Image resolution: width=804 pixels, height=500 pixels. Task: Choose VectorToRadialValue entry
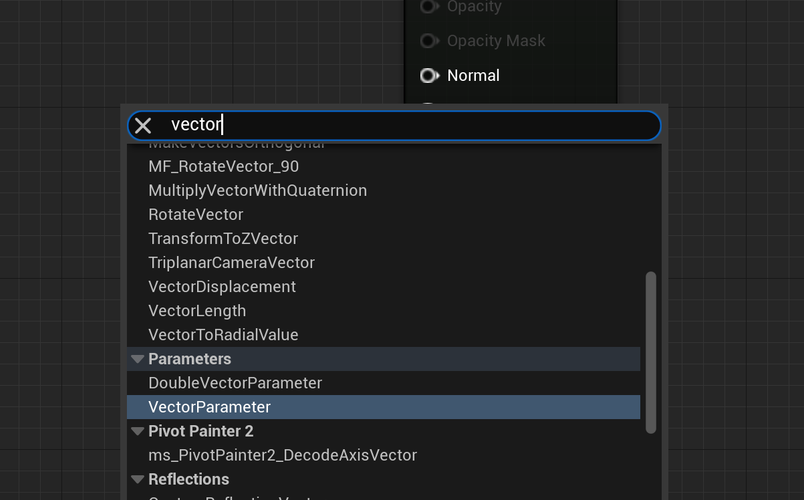223,334
